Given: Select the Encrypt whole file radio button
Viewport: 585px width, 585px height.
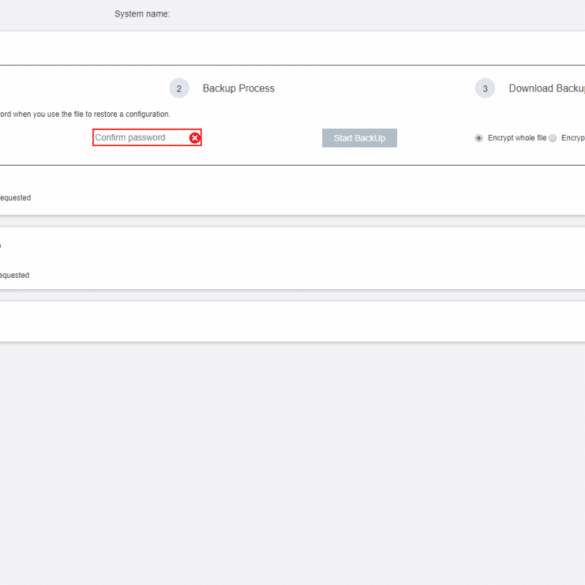Looking at the screenshot, I should click(x=479, y=138).
